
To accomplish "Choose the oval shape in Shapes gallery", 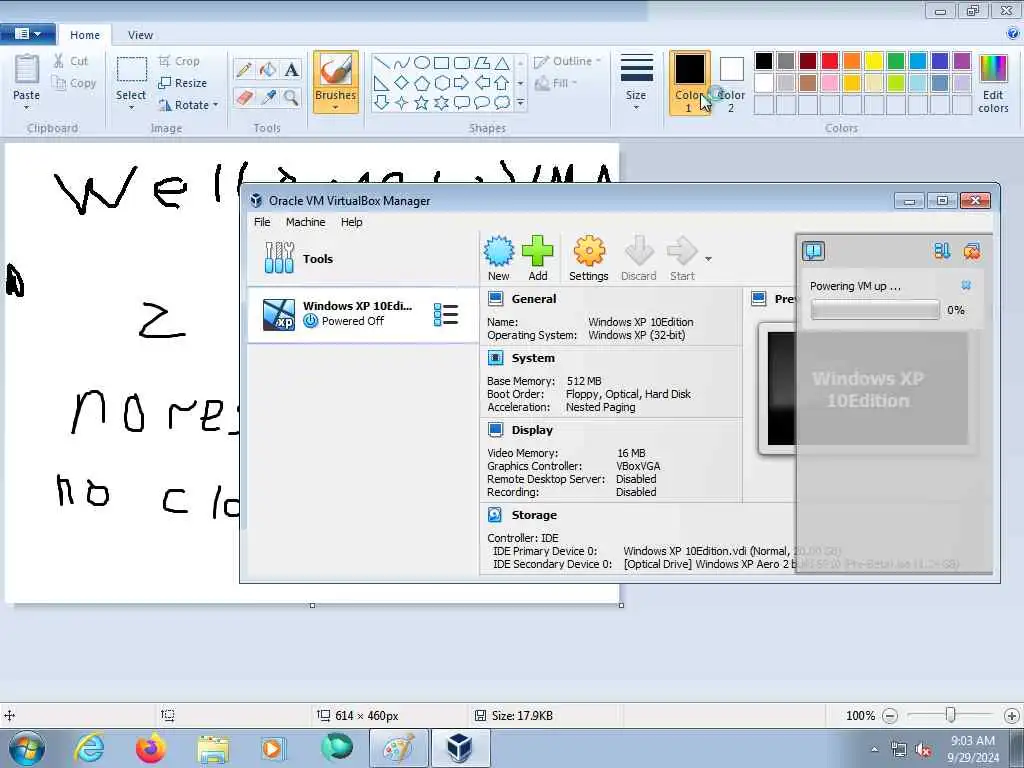I will point(422,63).
